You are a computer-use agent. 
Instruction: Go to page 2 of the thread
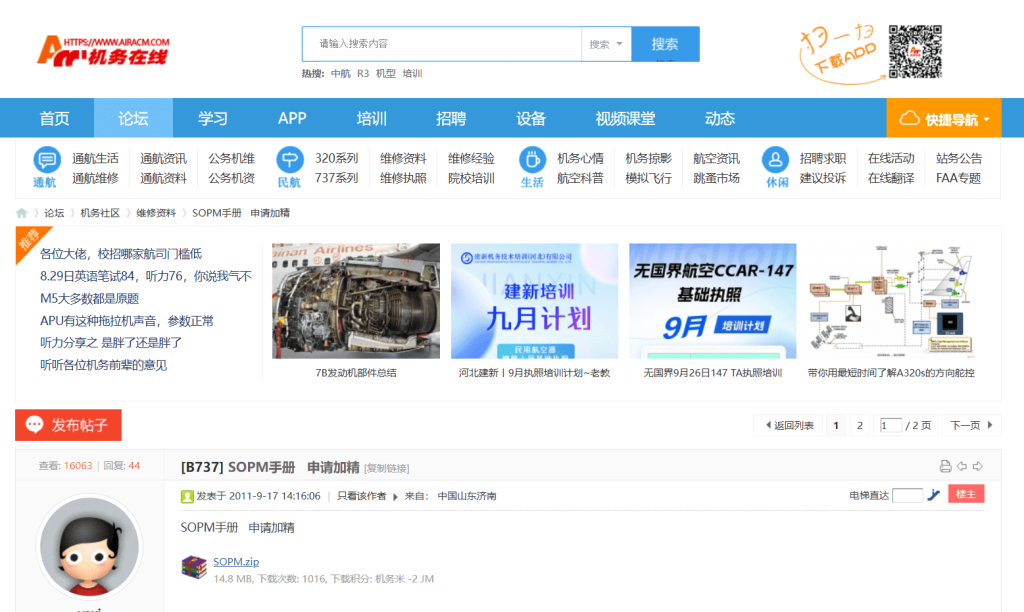click(x=859, y=425)
